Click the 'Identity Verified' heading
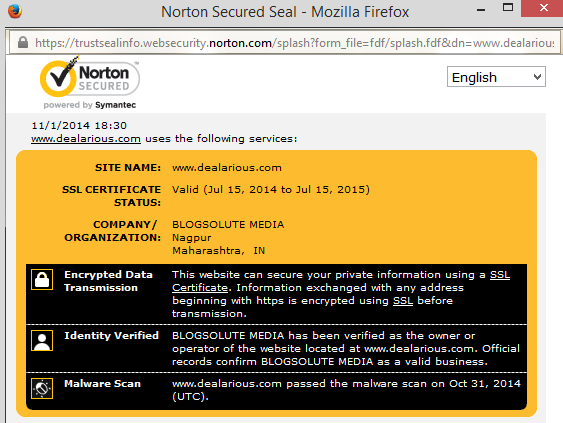Screen dimensions: 563x423 tap(111, 335)
